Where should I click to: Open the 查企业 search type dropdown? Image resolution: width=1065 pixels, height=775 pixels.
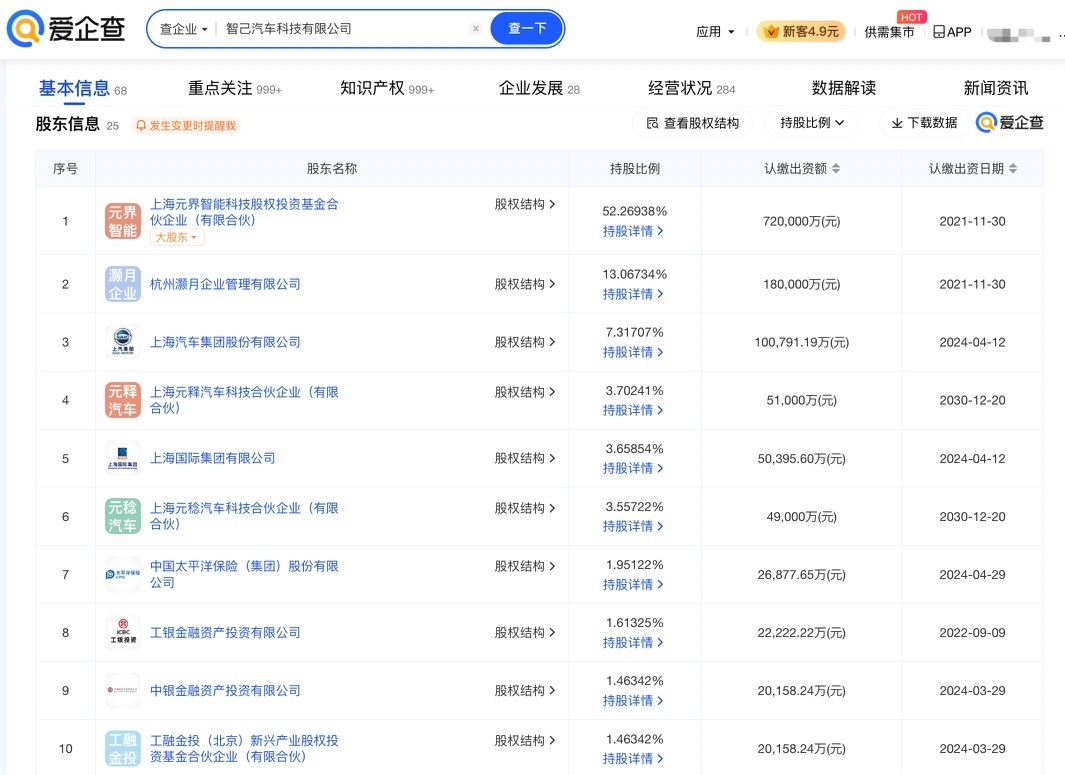pos(184,29)
